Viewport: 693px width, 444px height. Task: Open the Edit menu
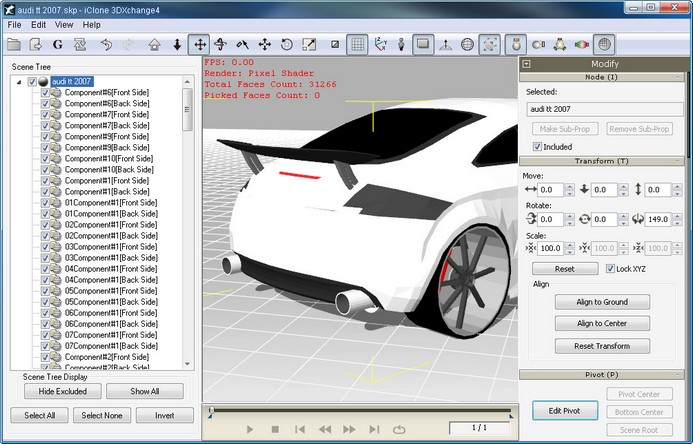(38, 24)
